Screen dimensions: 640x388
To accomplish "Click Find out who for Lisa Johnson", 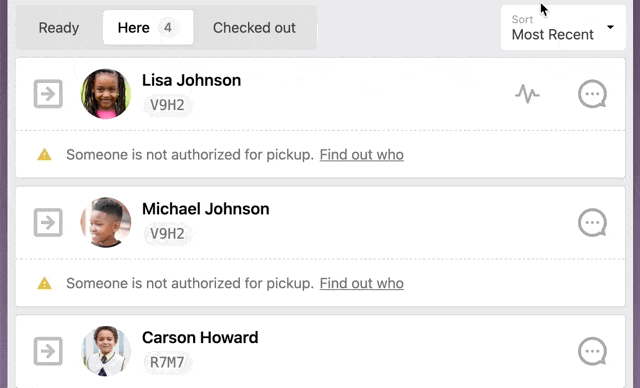I will tap(362, 155).
